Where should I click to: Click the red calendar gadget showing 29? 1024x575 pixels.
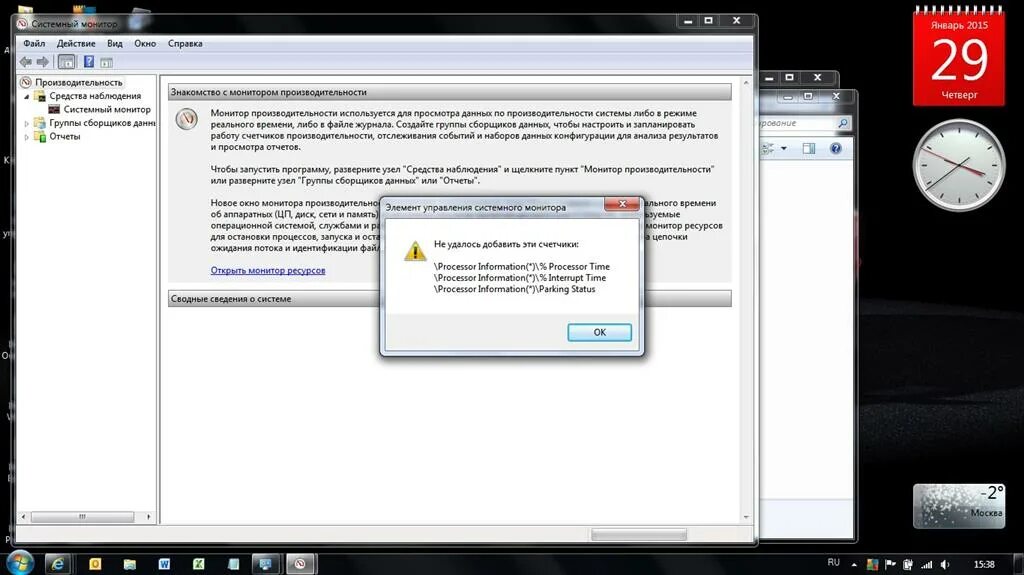pos(959,58)
